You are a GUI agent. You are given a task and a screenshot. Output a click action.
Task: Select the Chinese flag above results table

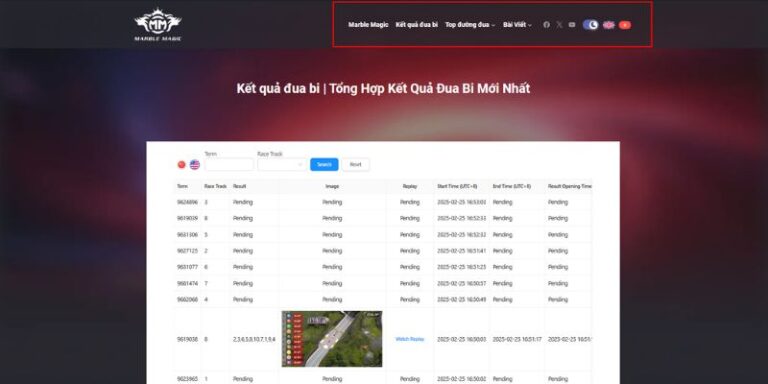click(182, 165)
